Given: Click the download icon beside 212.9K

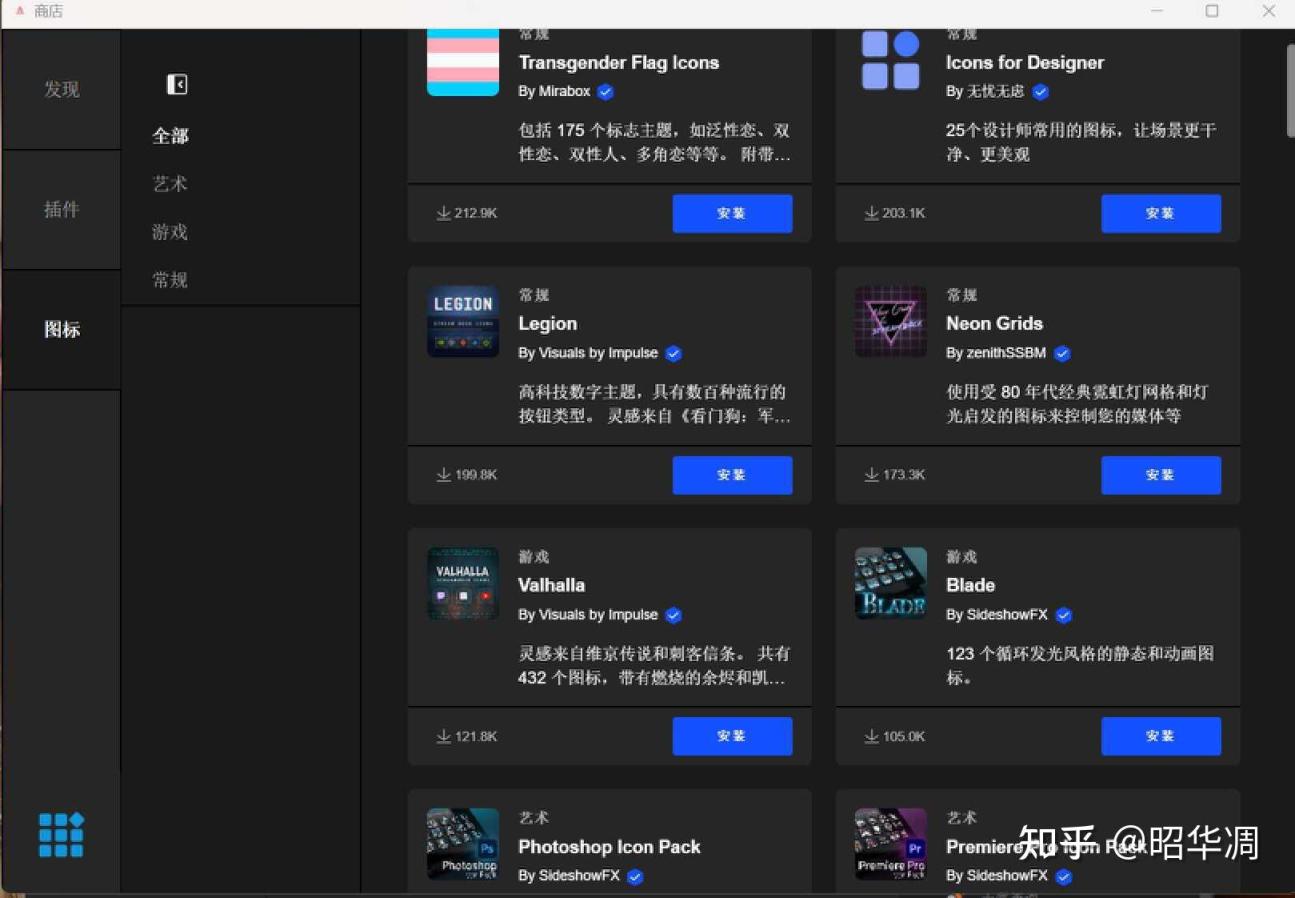Looking at the screenshot, I should (x=443, y=213).
